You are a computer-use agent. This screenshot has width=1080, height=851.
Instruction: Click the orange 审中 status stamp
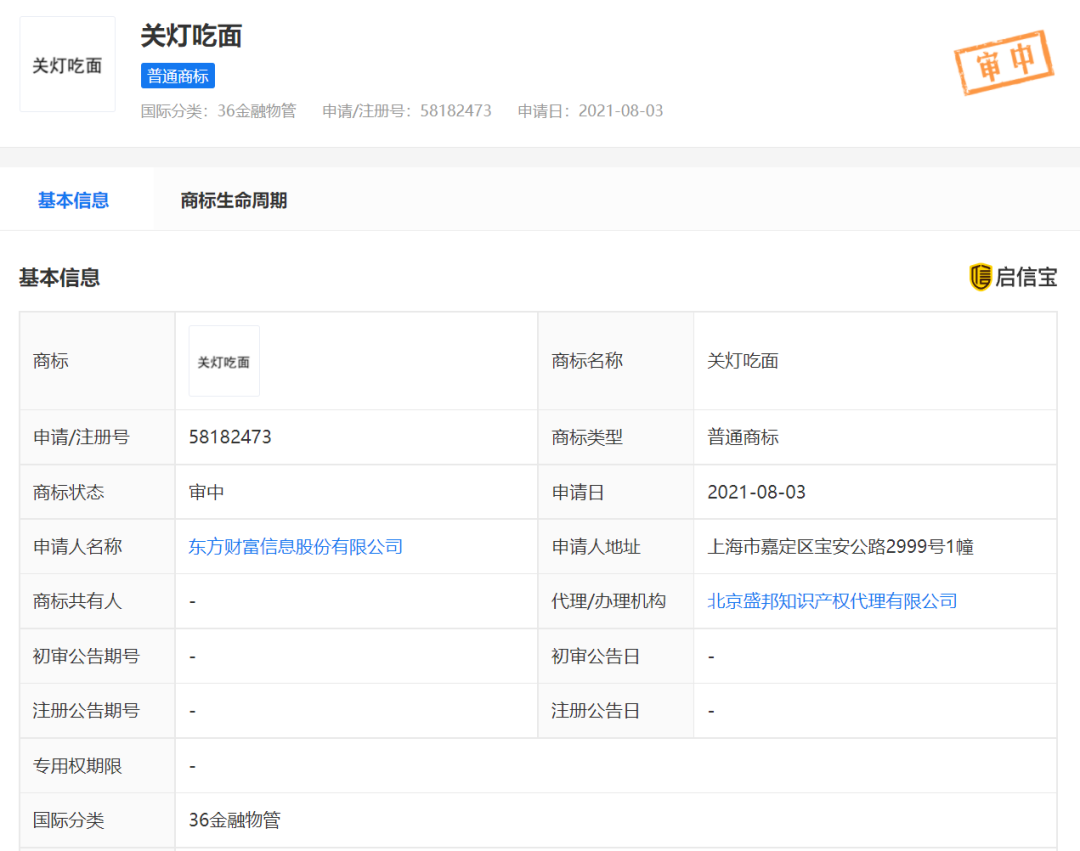pos(1004,62)
